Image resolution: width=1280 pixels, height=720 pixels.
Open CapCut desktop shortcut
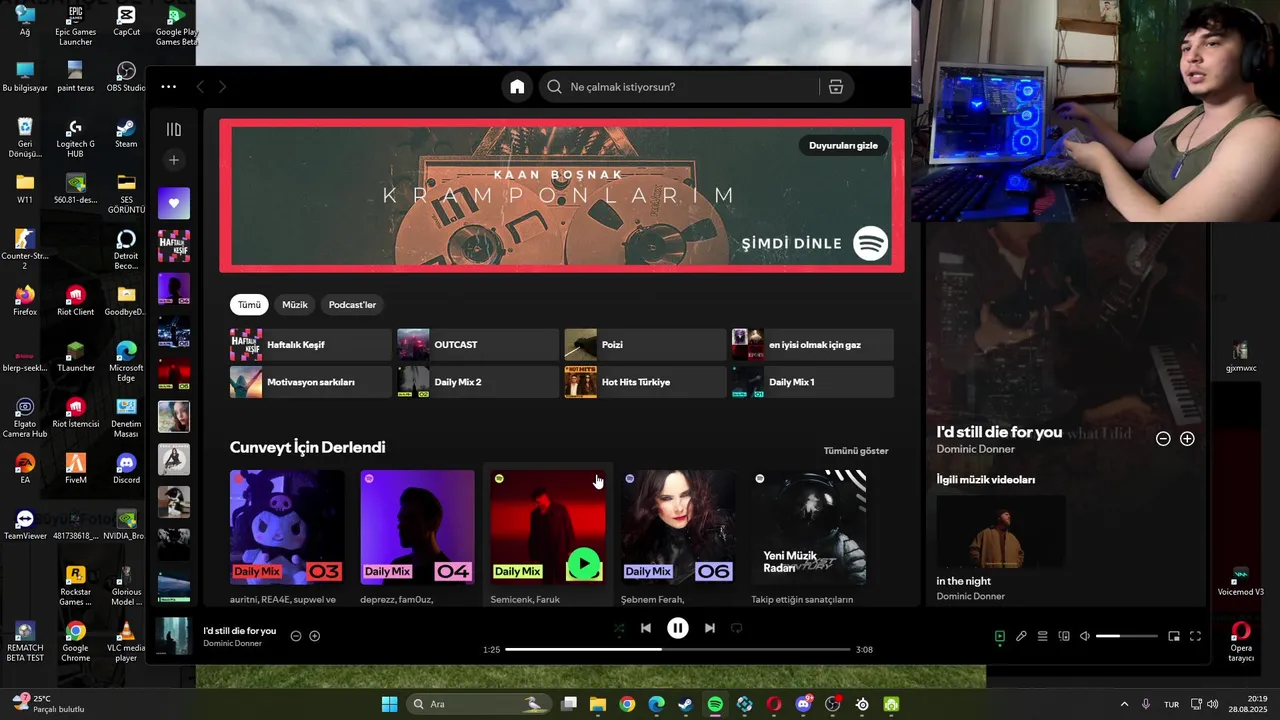pos(126,21)
